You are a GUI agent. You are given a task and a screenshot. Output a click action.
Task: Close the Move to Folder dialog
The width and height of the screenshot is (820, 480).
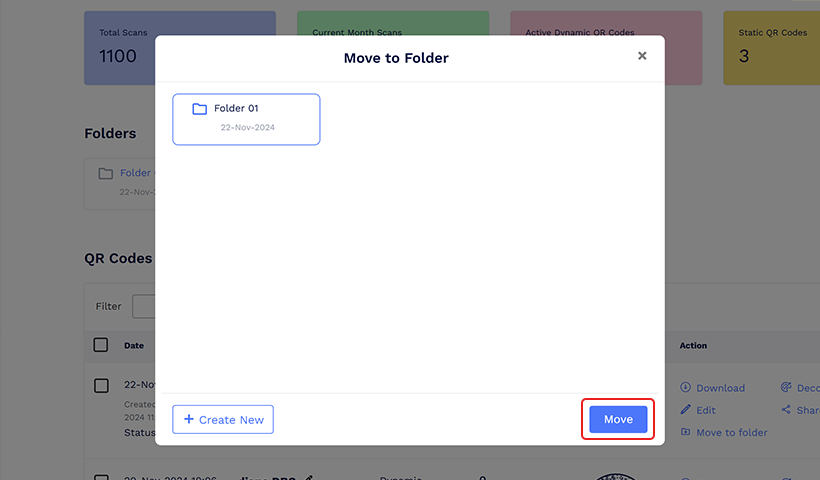coord(642,56)
